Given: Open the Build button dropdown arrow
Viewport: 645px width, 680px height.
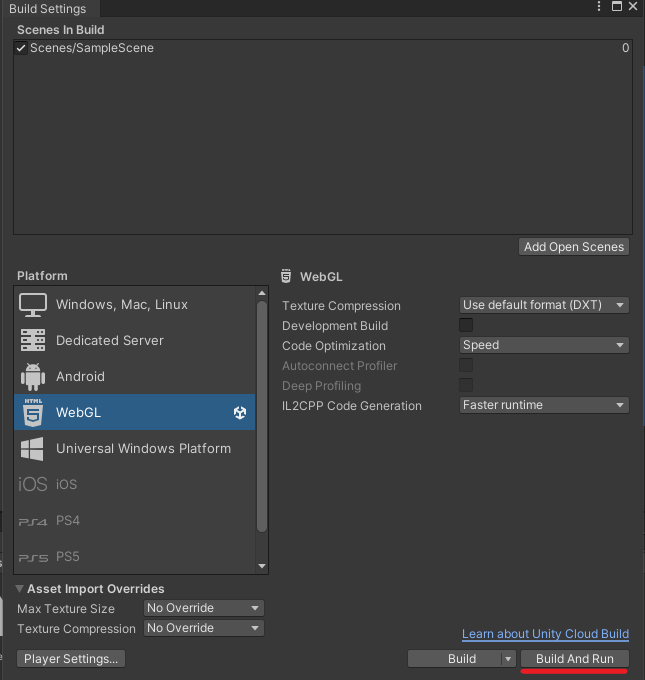Looking at the screenshot, I should coord(508,659).
